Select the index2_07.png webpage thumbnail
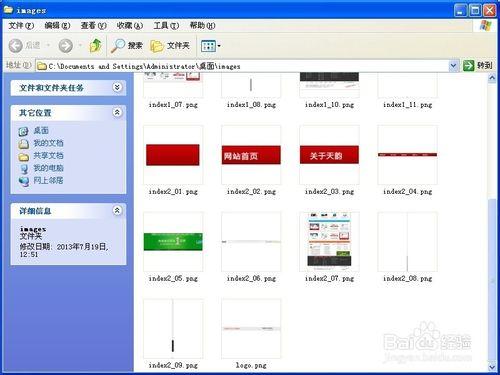Screen dimensions: 500x375 pyautogui.click(x=329, y=242)
